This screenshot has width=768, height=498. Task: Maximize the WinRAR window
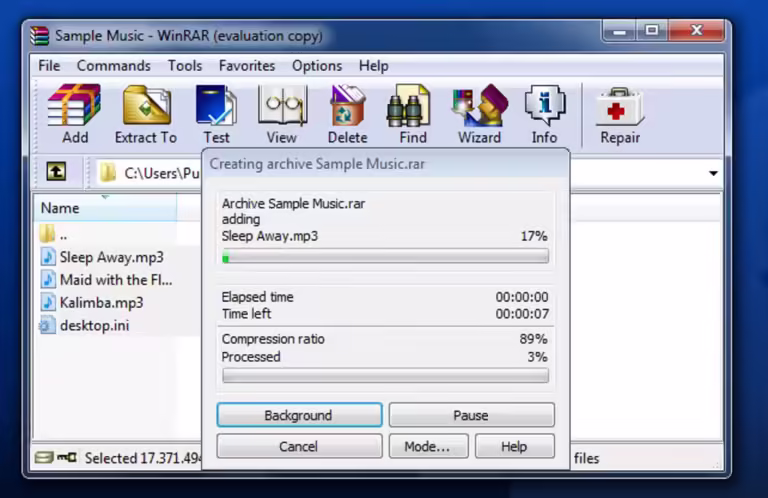click(652, 31)
